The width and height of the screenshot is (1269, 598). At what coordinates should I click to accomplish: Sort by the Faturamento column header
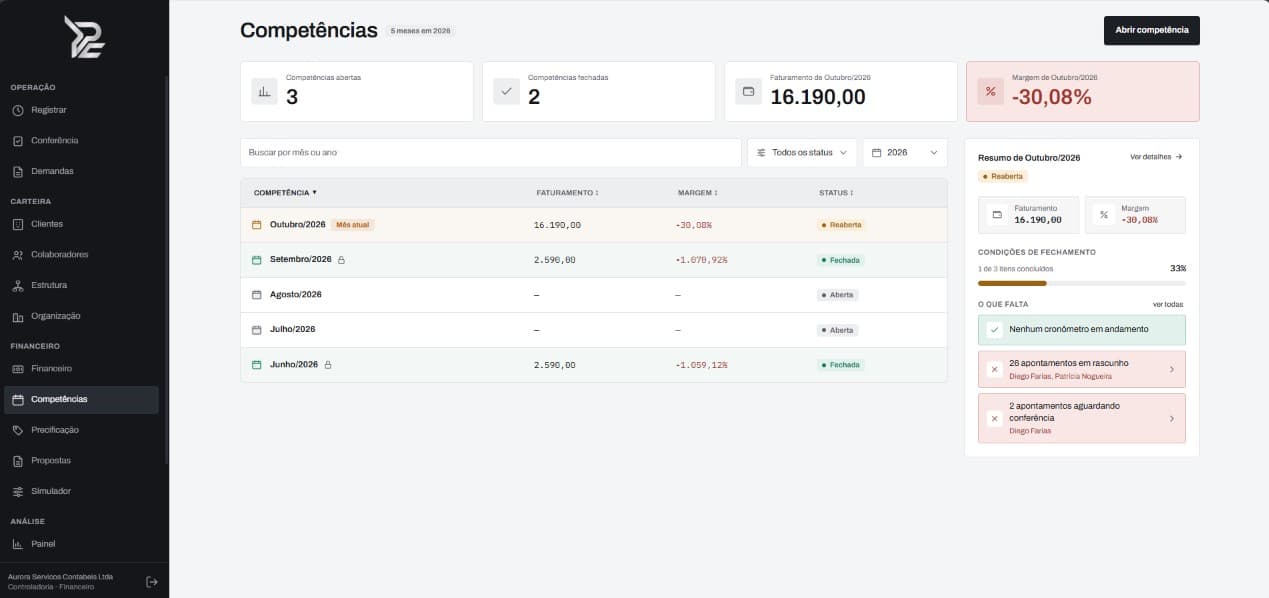point(567,192)
